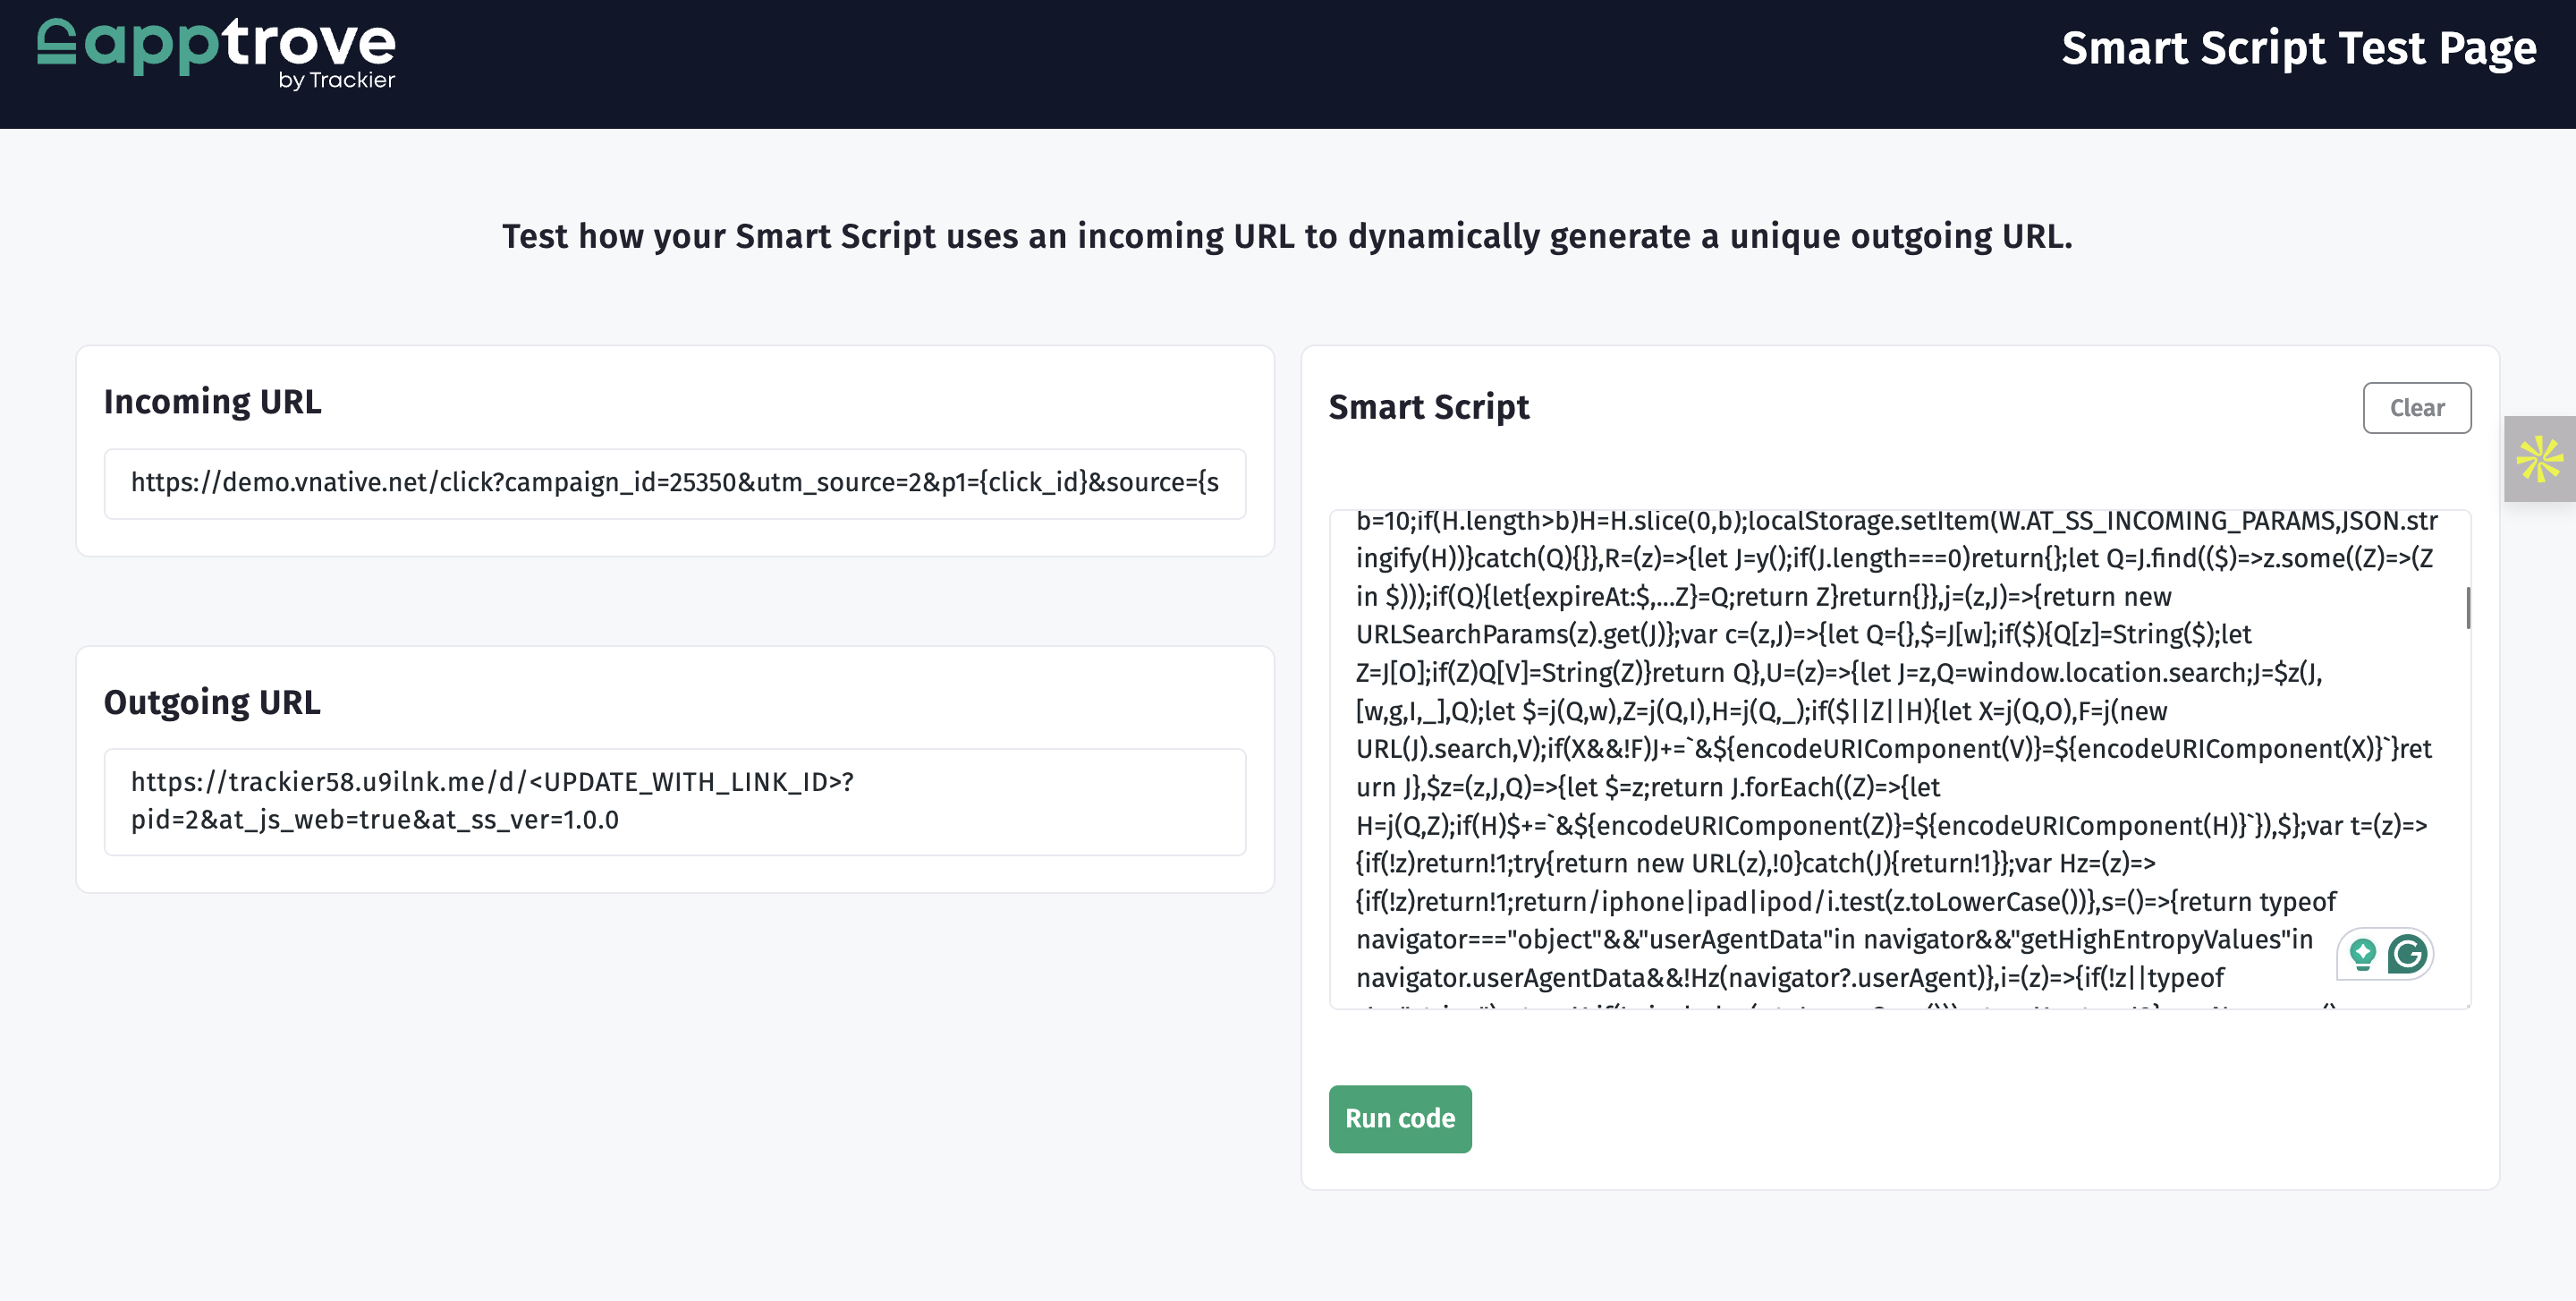Open the green lightbulb suggestion icon

point(2363,953)
